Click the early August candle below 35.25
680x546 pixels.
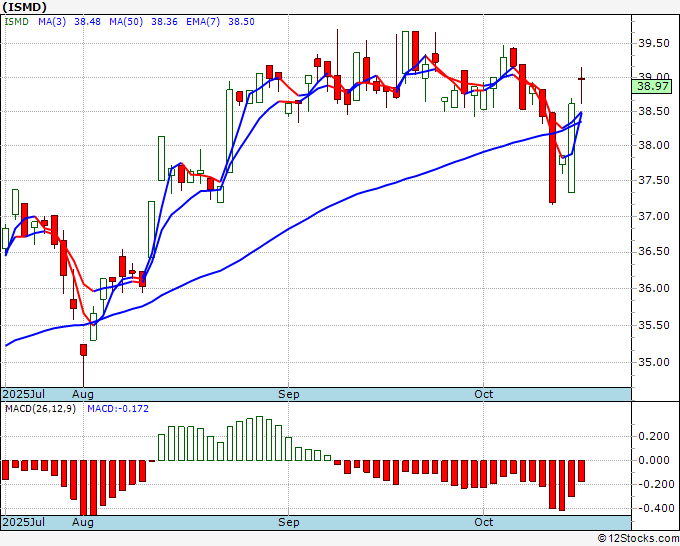(83, 364)
